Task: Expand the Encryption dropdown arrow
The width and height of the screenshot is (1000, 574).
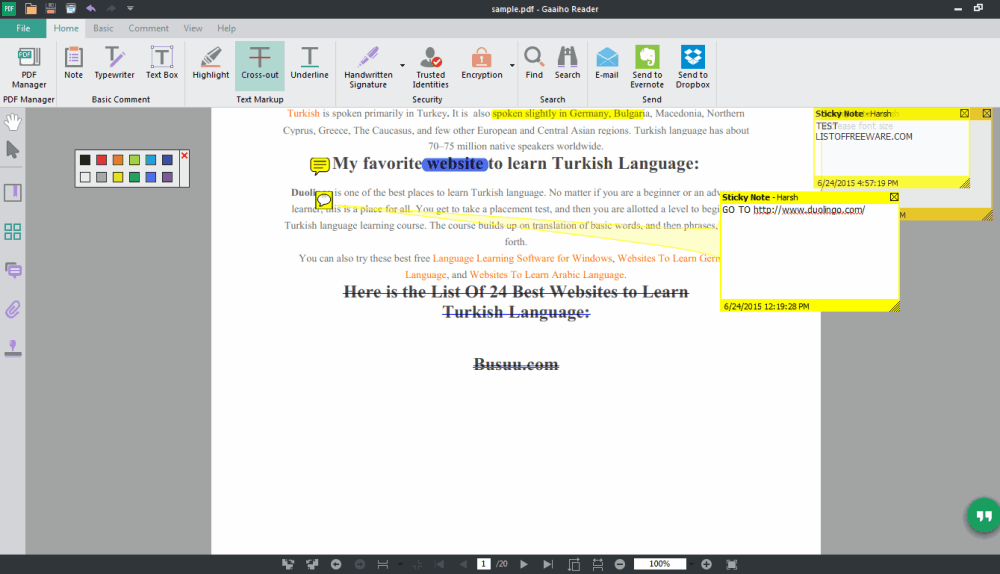Action: tap(512, 65)
